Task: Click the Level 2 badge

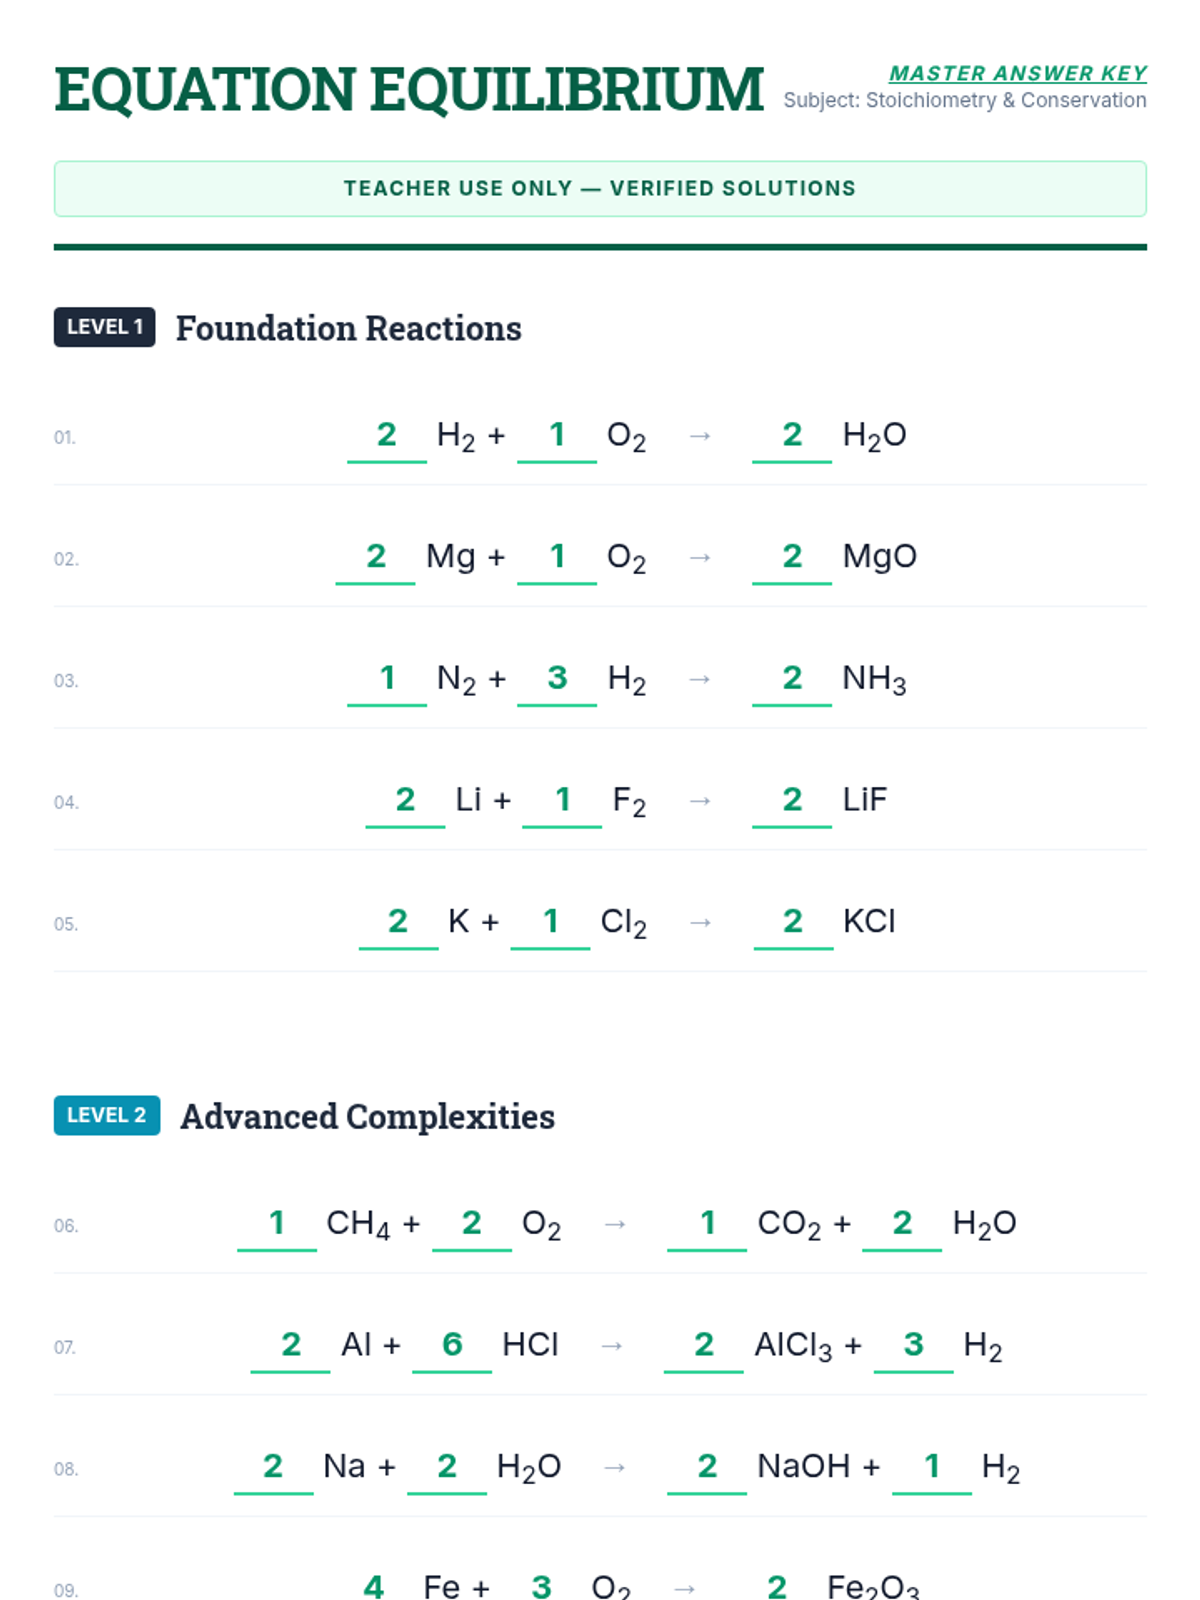Action: click(x=107, y=1115)
